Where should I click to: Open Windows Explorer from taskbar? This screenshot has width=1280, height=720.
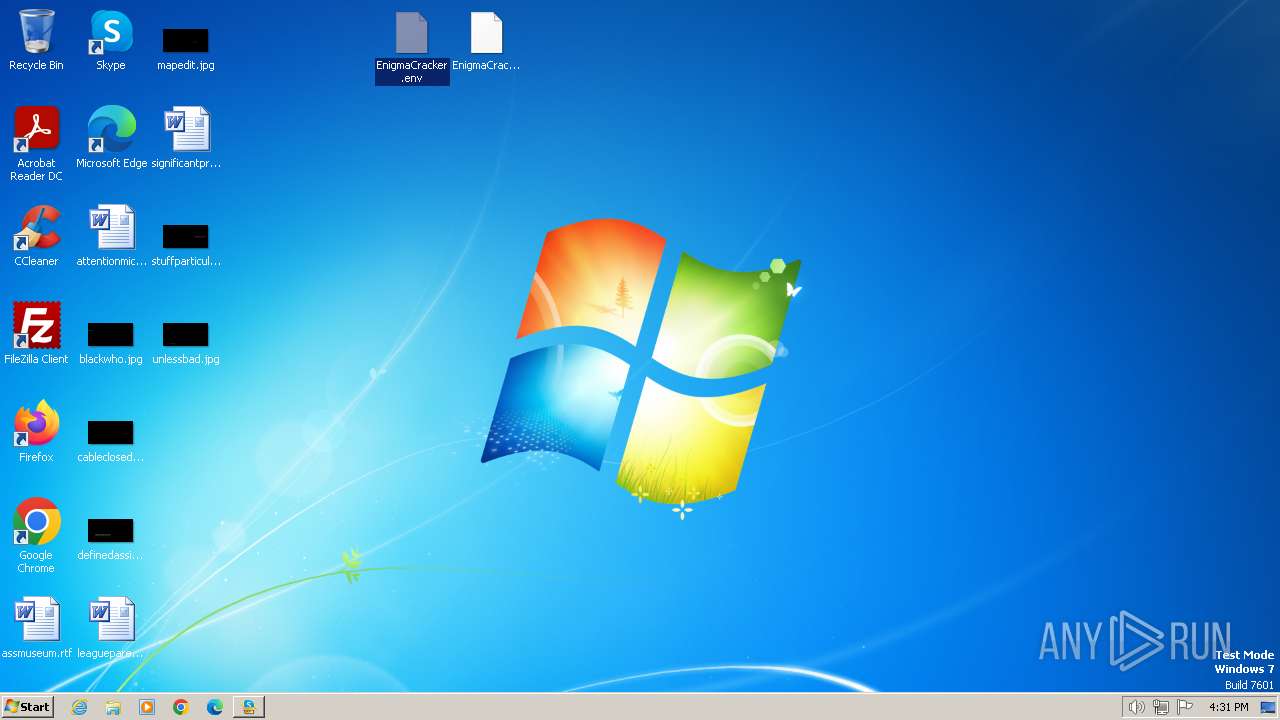coord(113,707)
